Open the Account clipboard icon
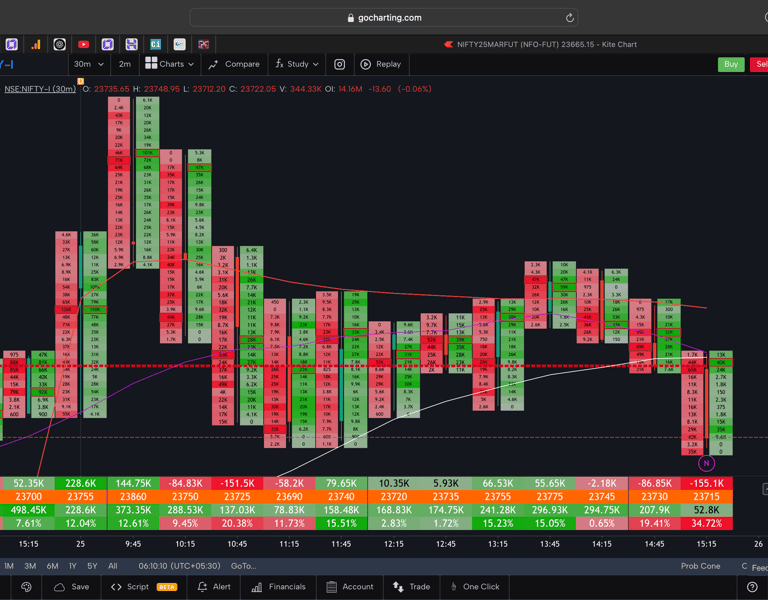 tap(332, 587)
